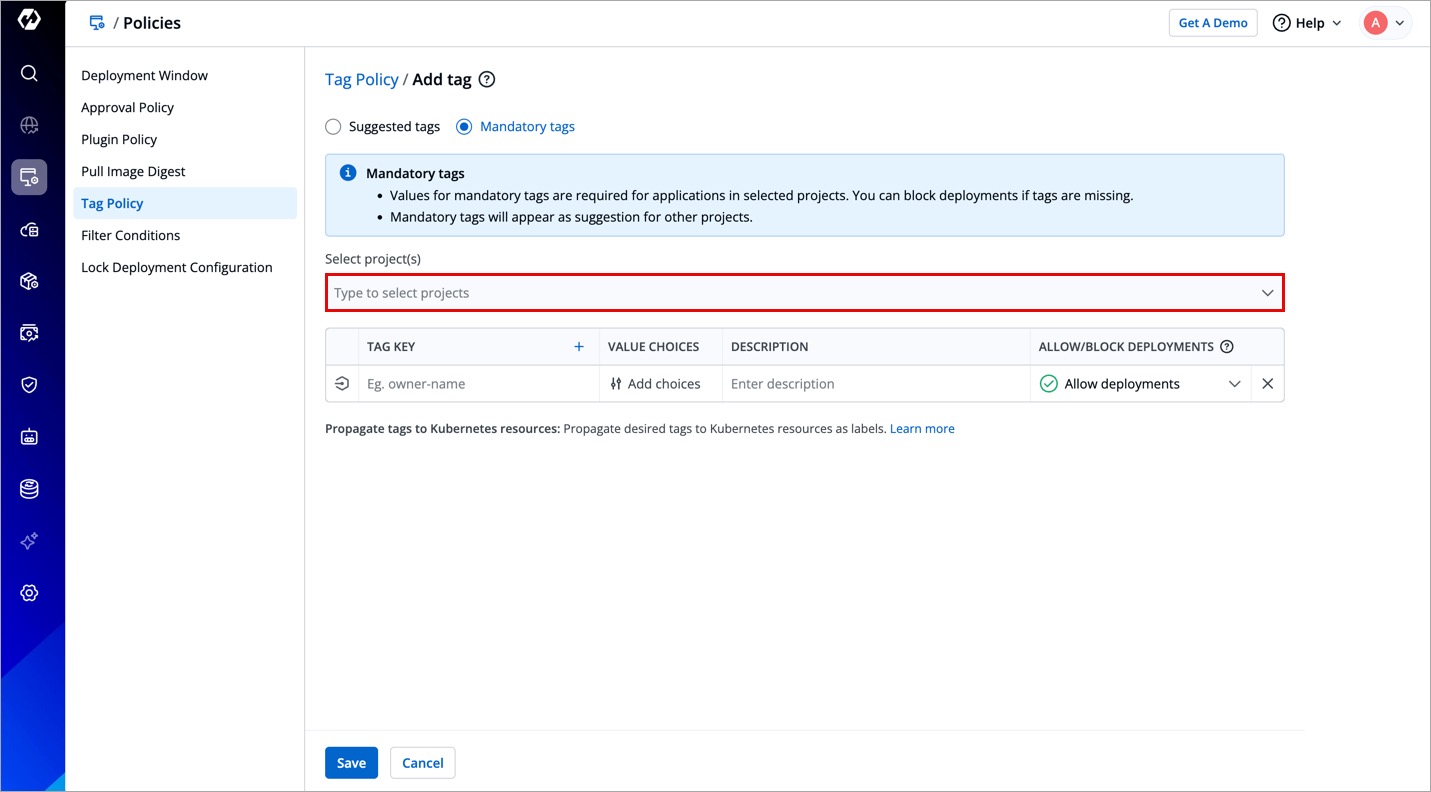Open the Help menu dropdown
This screenshot has height=792, width=1431.
tap(1307, 23)
